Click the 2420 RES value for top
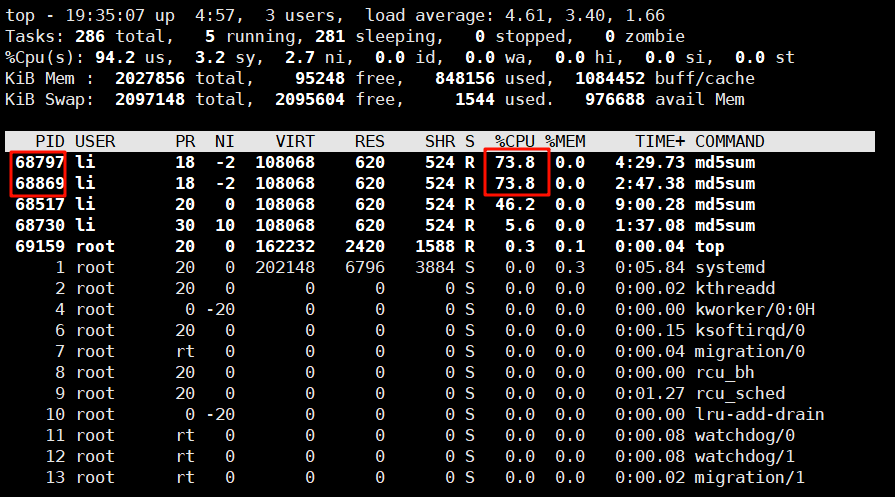This screenshot has width=895, height=497. (x=365, y=247)
